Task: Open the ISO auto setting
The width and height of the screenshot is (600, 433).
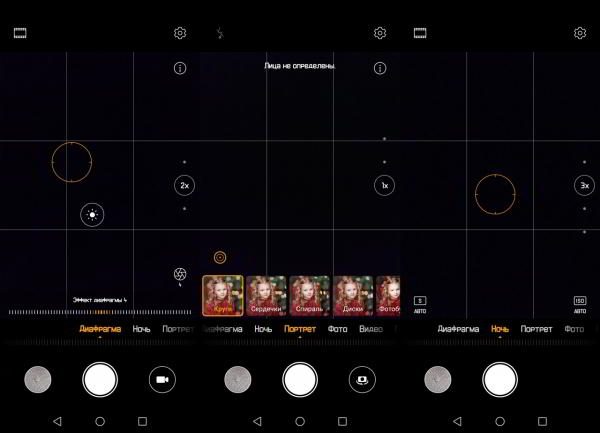Action: click(x=580, y=304)
